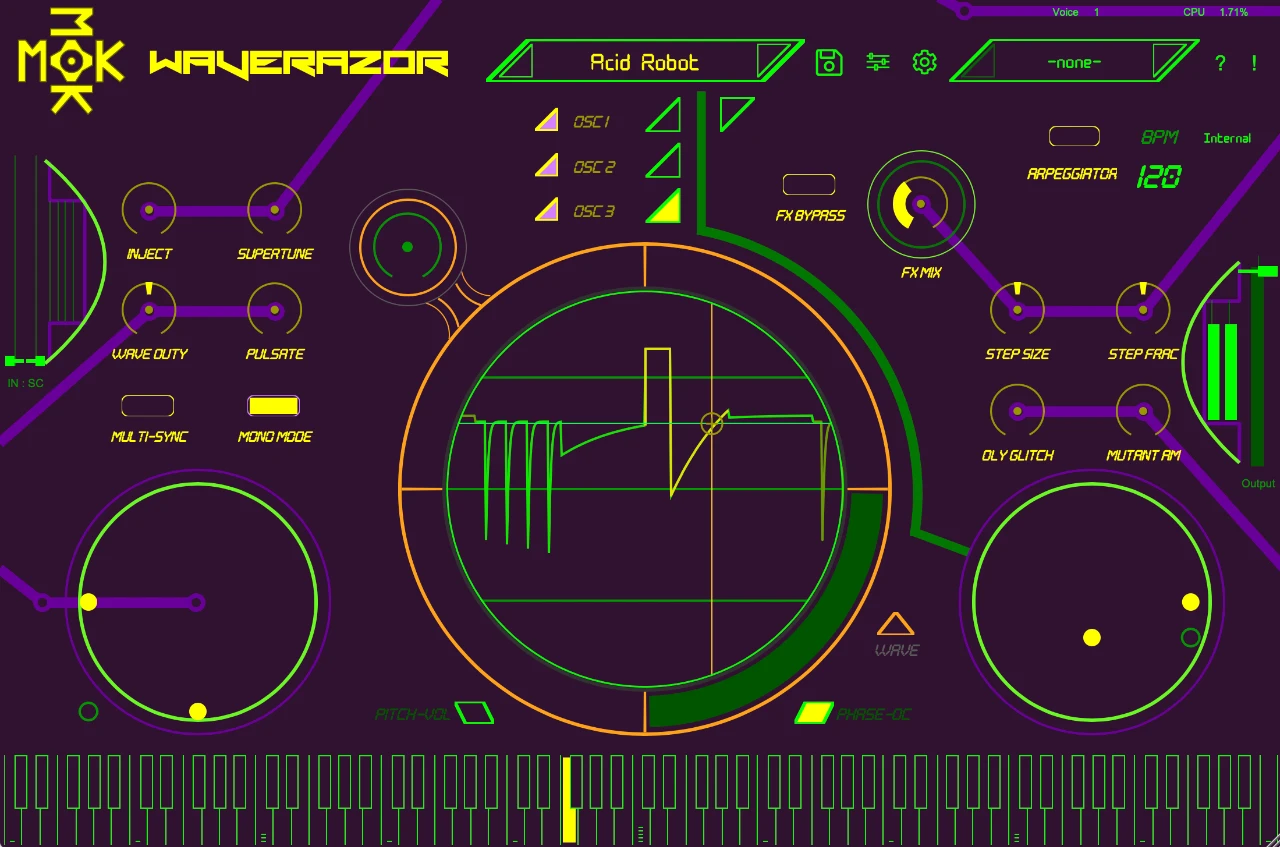Image resolution: width=1280 pixels, height=847 pixels.
Task: Click the PULSATE knob
Action: 274,311
